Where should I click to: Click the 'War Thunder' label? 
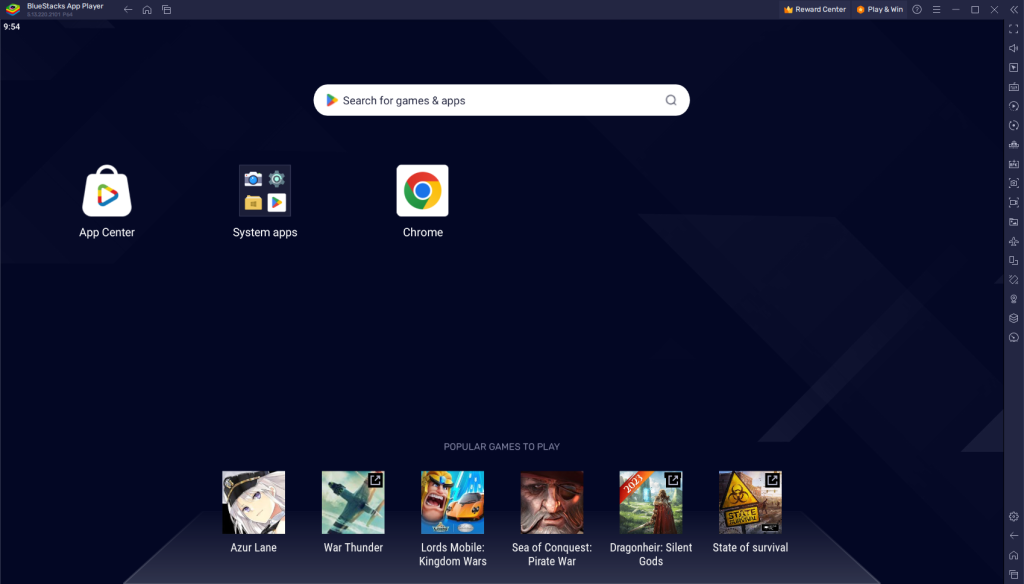coord(353,547)
